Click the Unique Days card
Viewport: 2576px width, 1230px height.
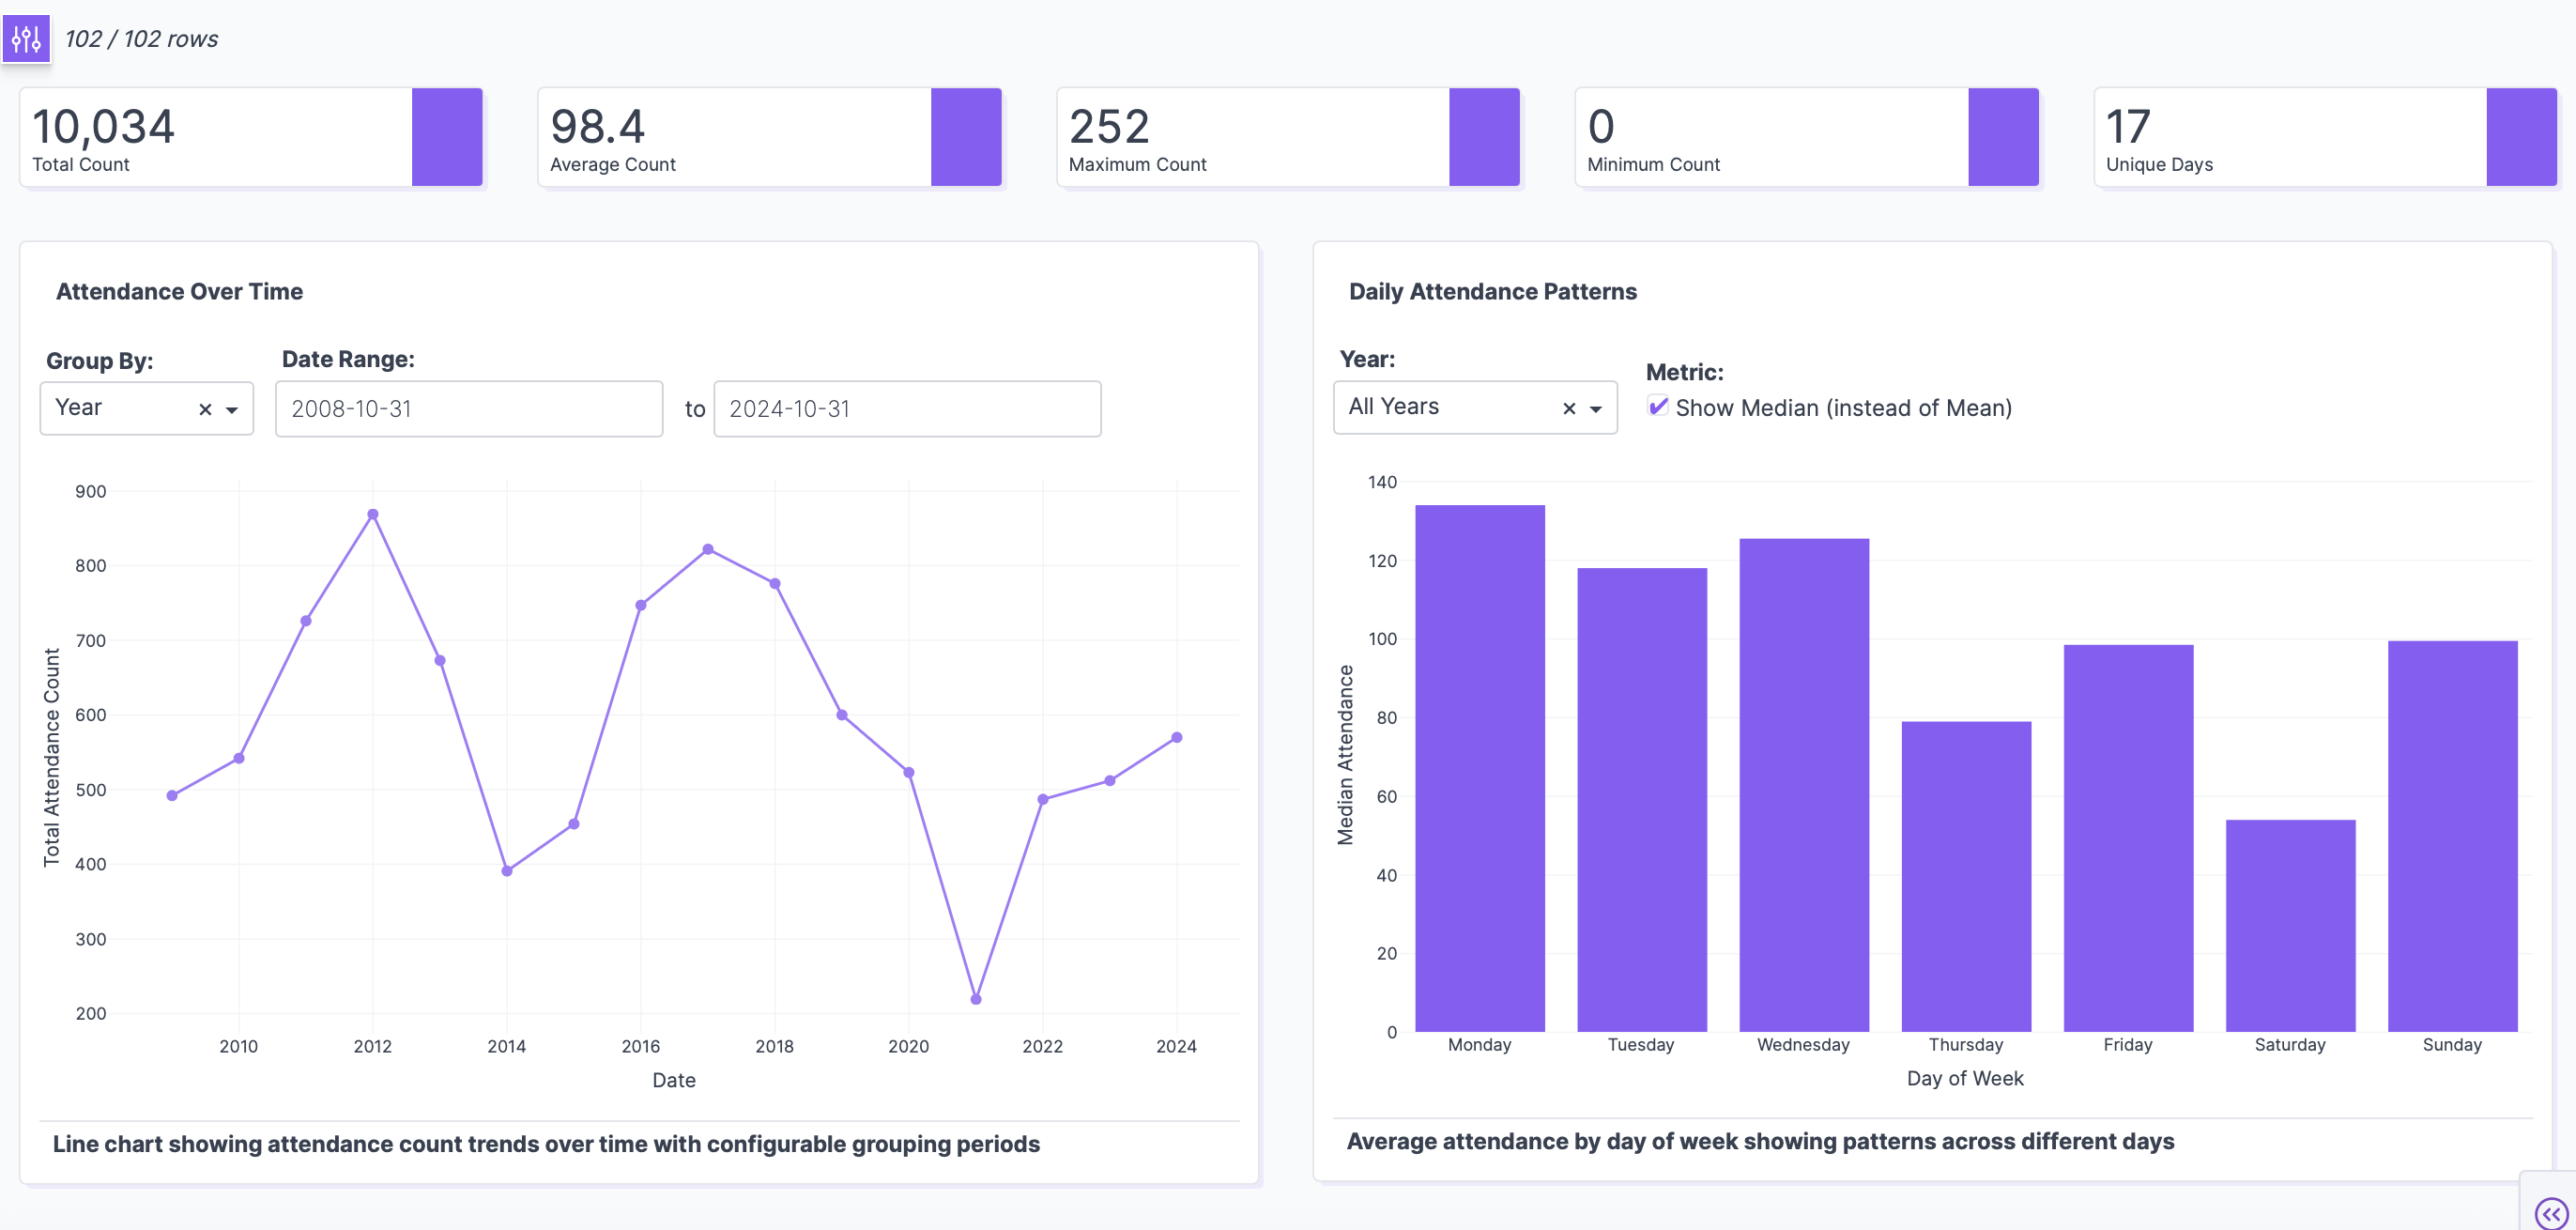pyautogui.click(x=2288, y=137)
